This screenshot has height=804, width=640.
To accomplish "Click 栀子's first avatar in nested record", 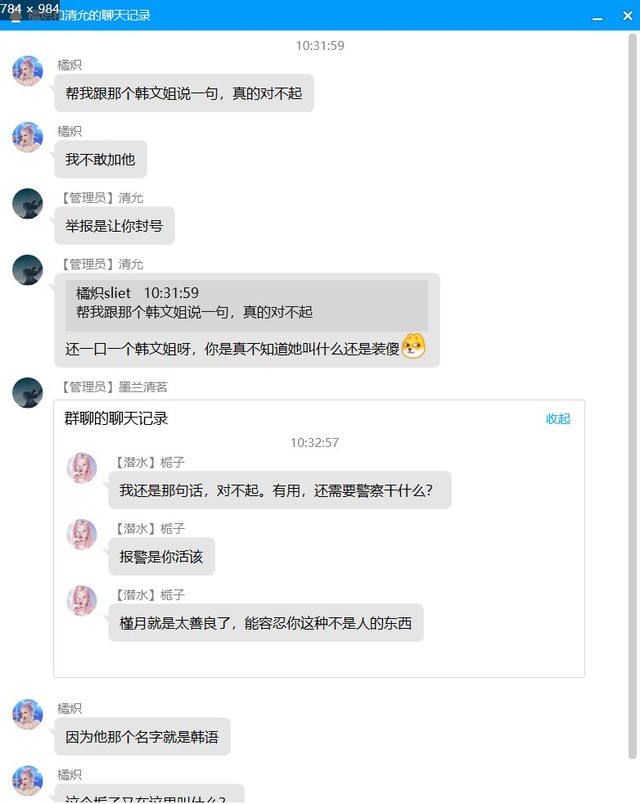I will click(x=82, y=468).
